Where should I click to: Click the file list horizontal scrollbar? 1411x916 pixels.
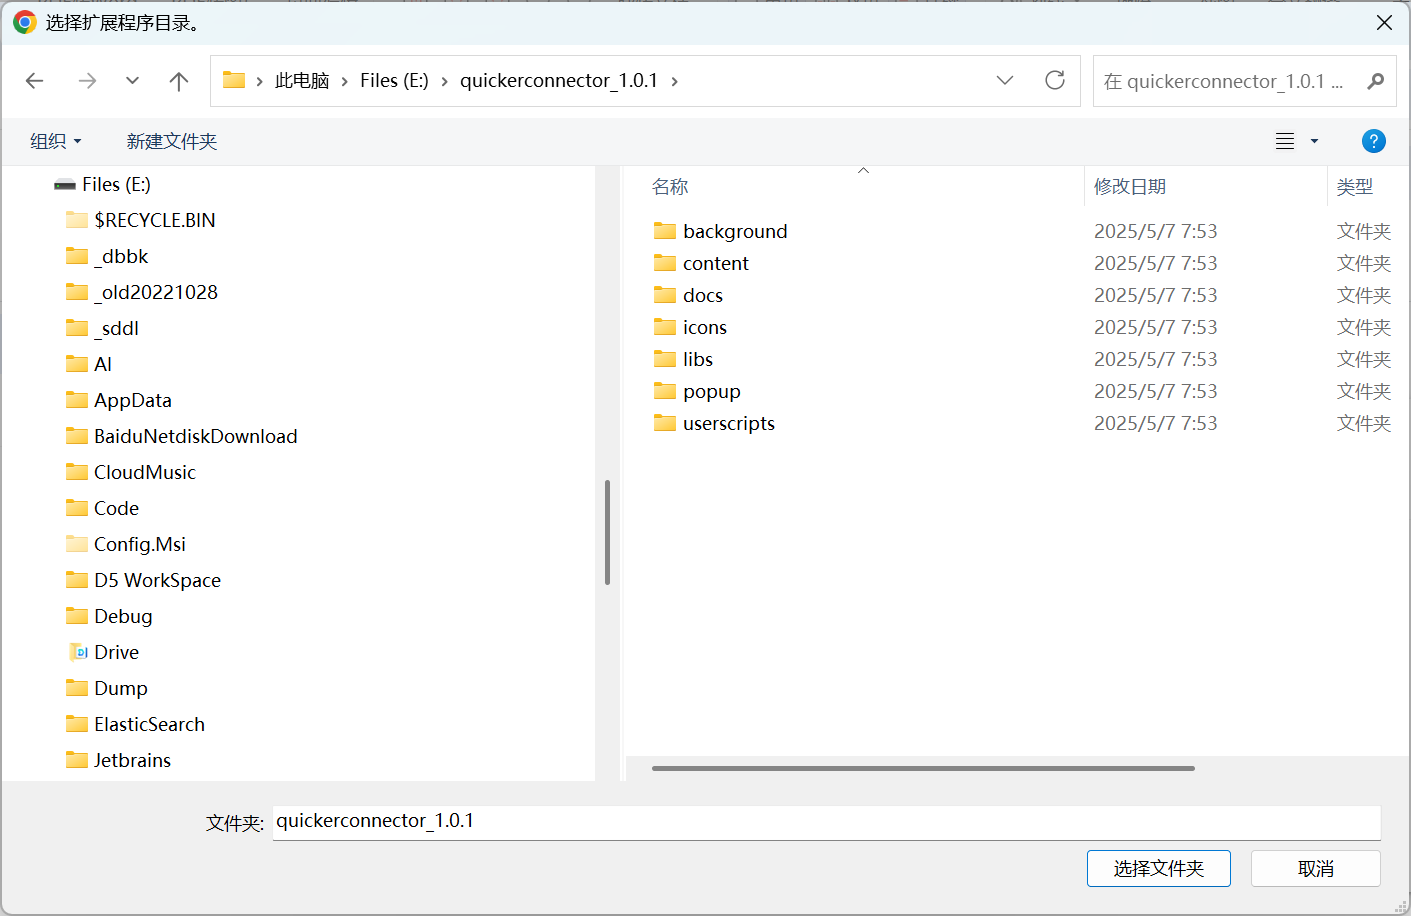point(923,768)
